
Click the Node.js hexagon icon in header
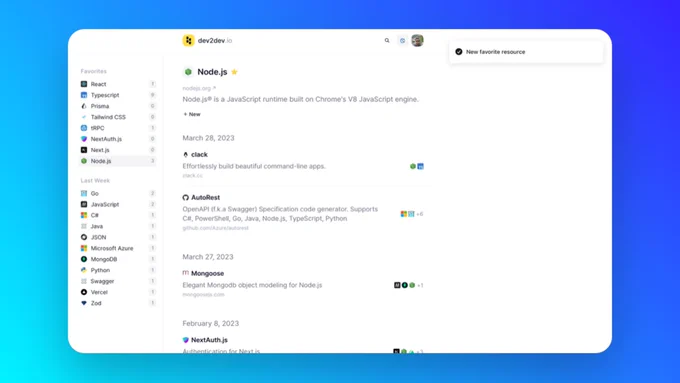[188, 72]
